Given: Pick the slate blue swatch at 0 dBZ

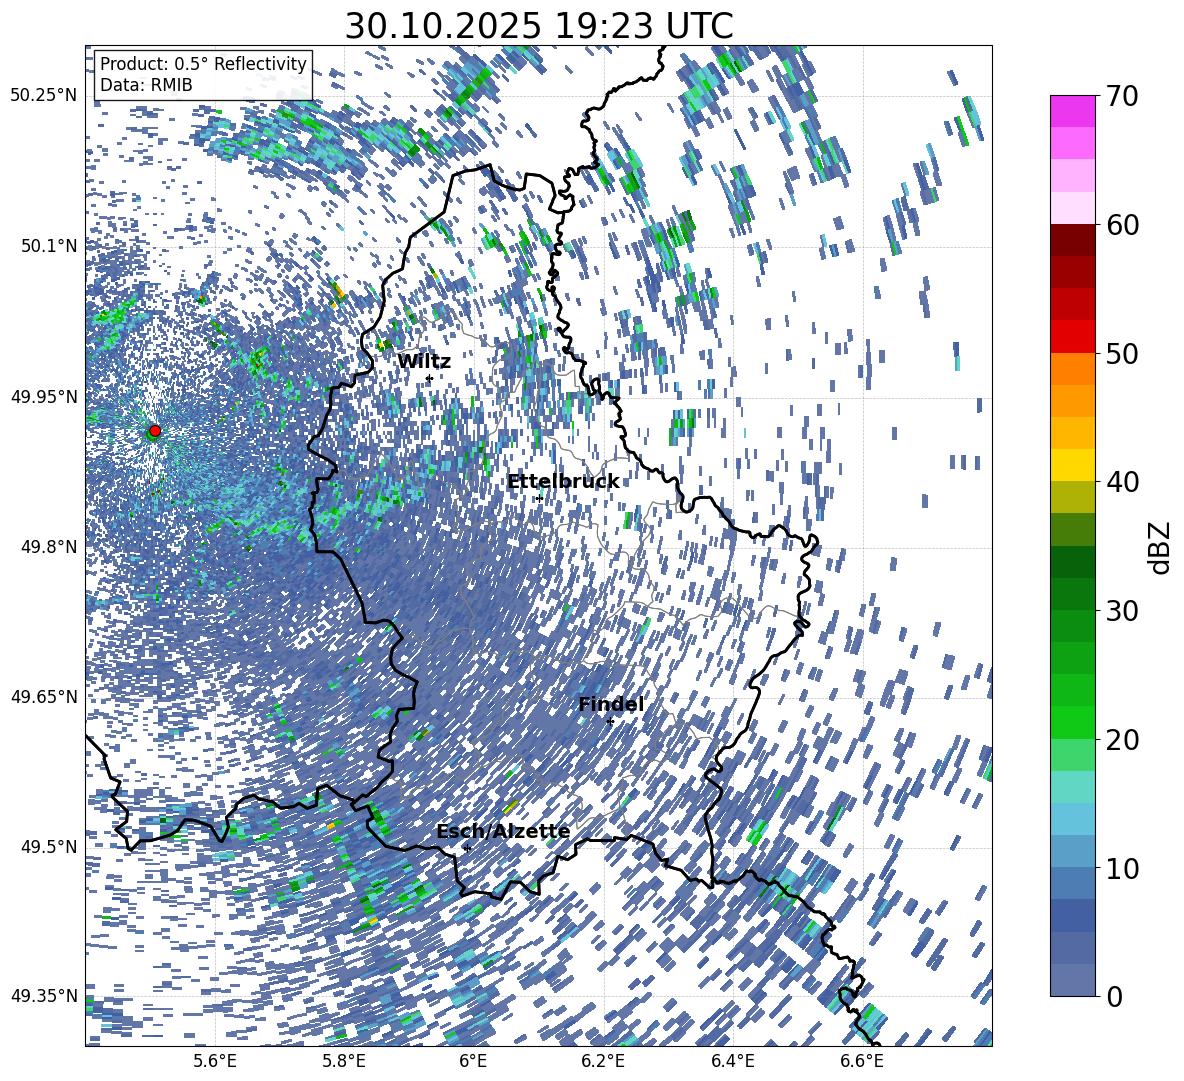Looking at the screenshot, I should [1073, 980].
